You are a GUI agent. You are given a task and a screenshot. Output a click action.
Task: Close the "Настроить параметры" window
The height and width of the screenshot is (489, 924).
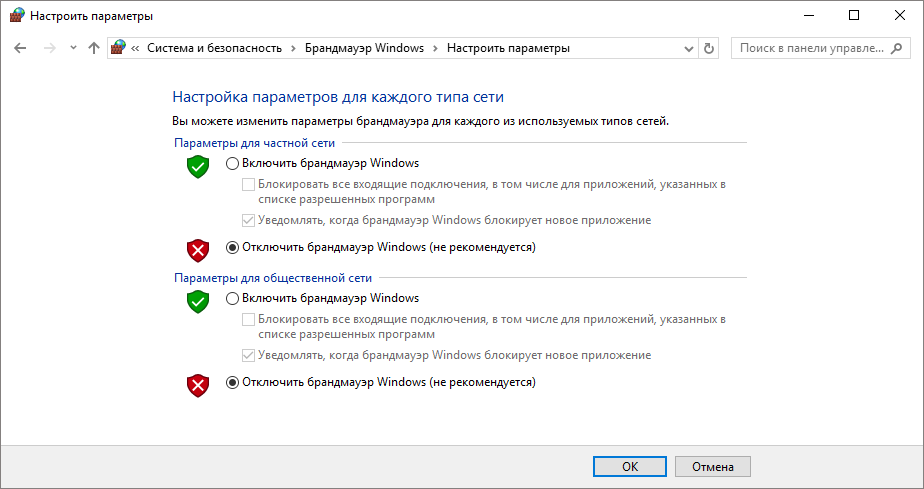click(900, 15)
